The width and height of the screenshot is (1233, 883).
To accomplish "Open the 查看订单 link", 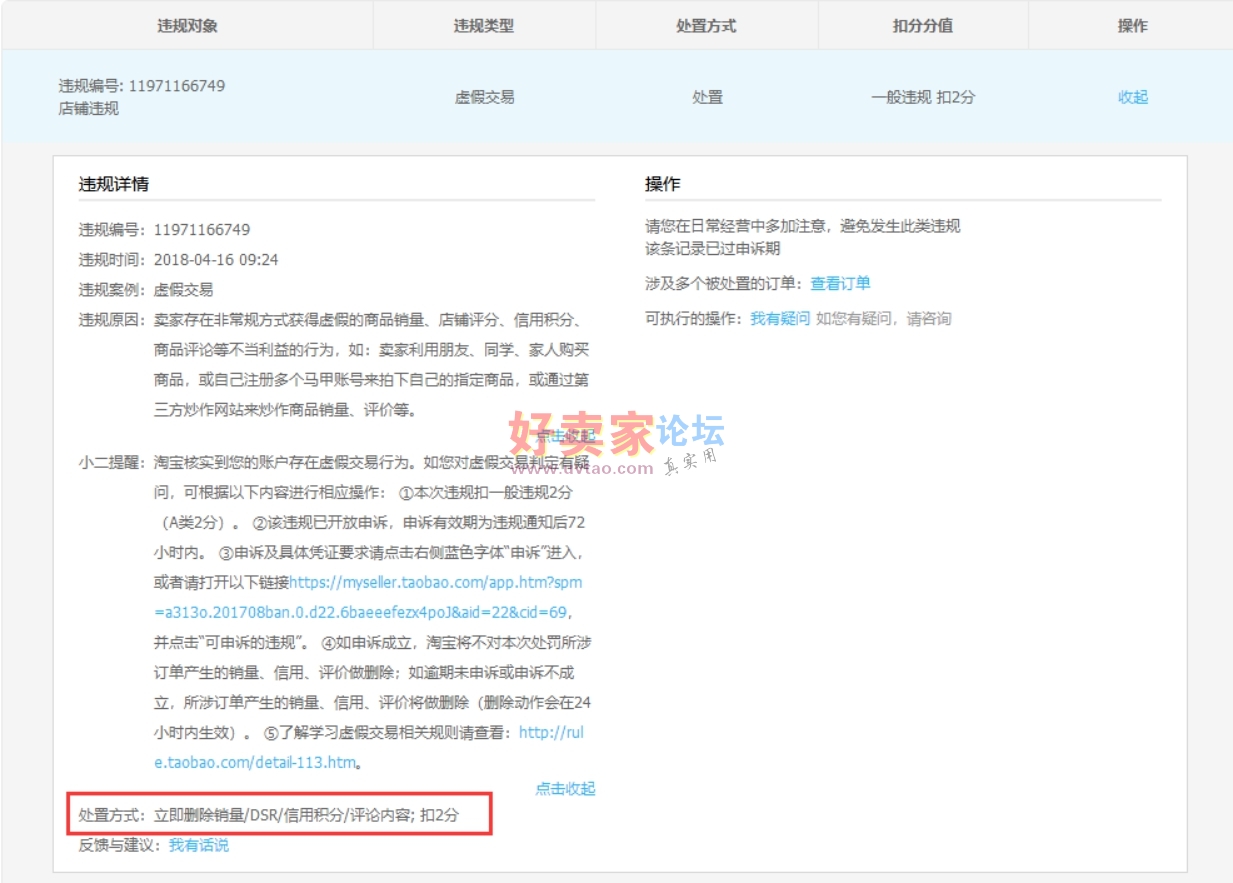I will pos(840,283).
